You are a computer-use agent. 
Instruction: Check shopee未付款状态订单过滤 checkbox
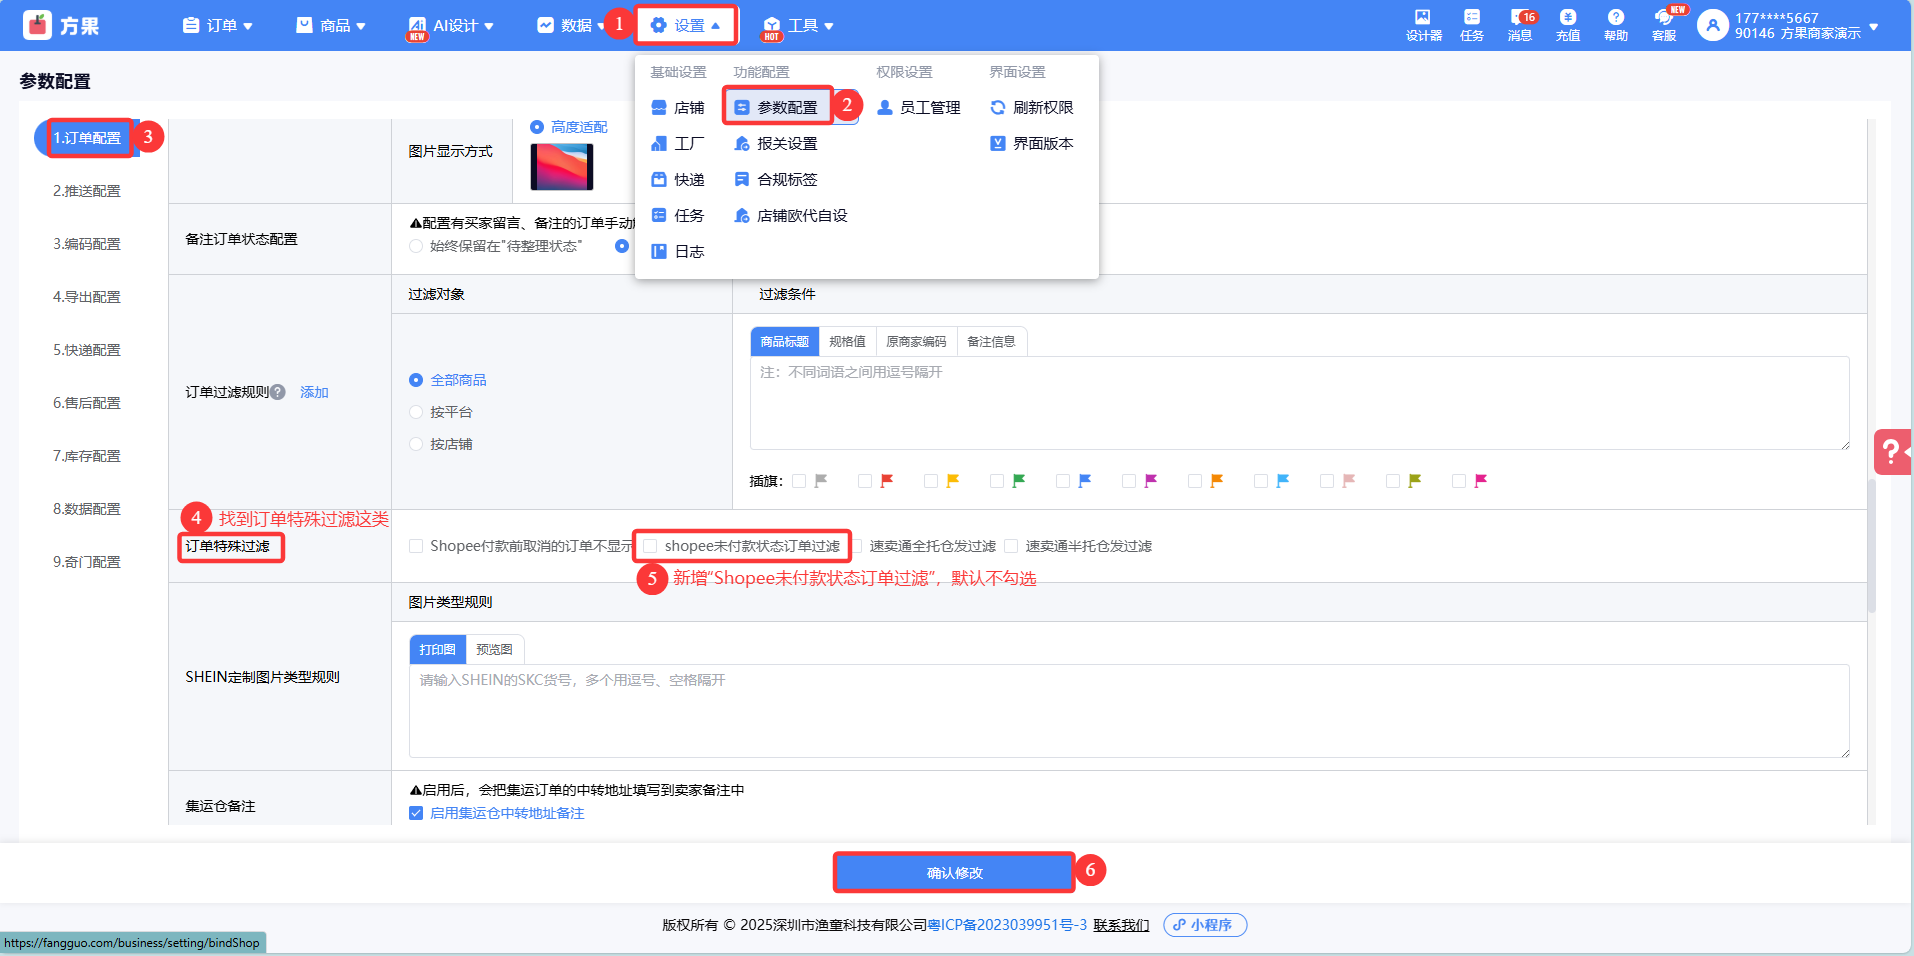click(x=650, y=546)
